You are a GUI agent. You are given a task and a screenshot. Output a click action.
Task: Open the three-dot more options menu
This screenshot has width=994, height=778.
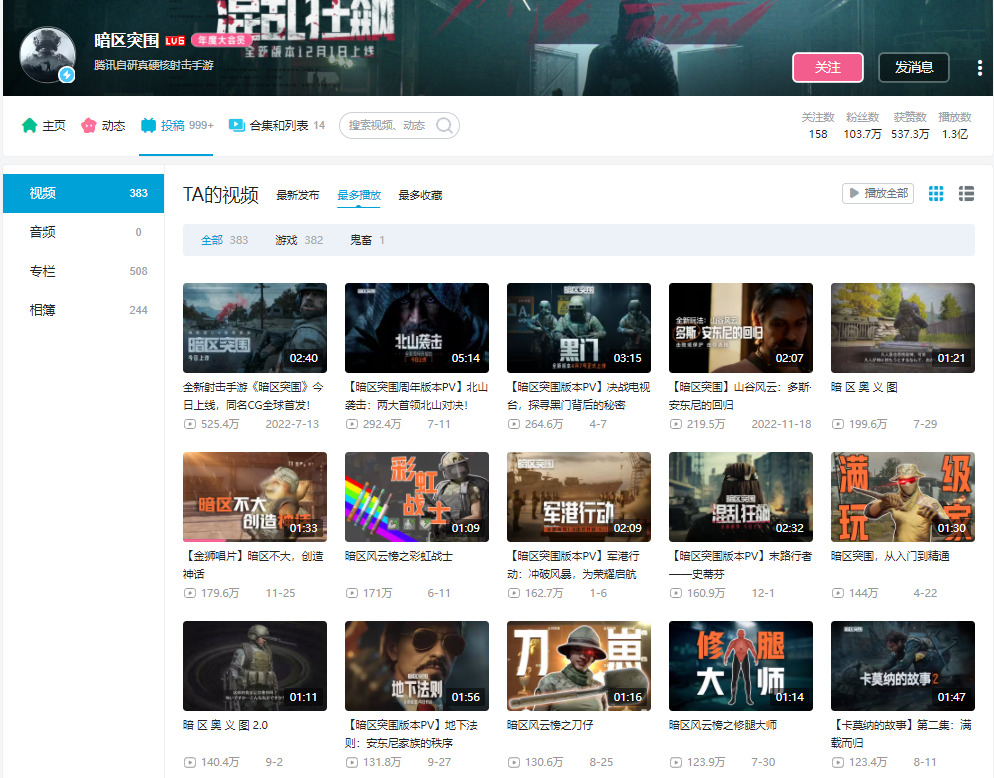[979, 68]
